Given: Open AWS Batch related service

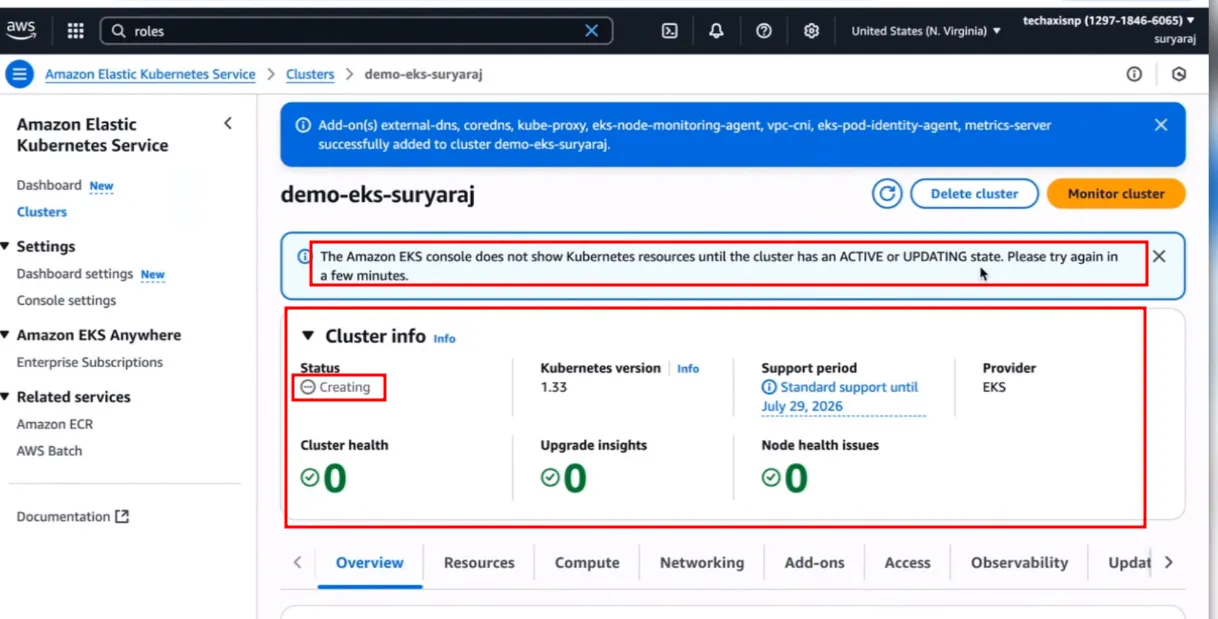Looking at the screenshot, I should click(50, 451).
